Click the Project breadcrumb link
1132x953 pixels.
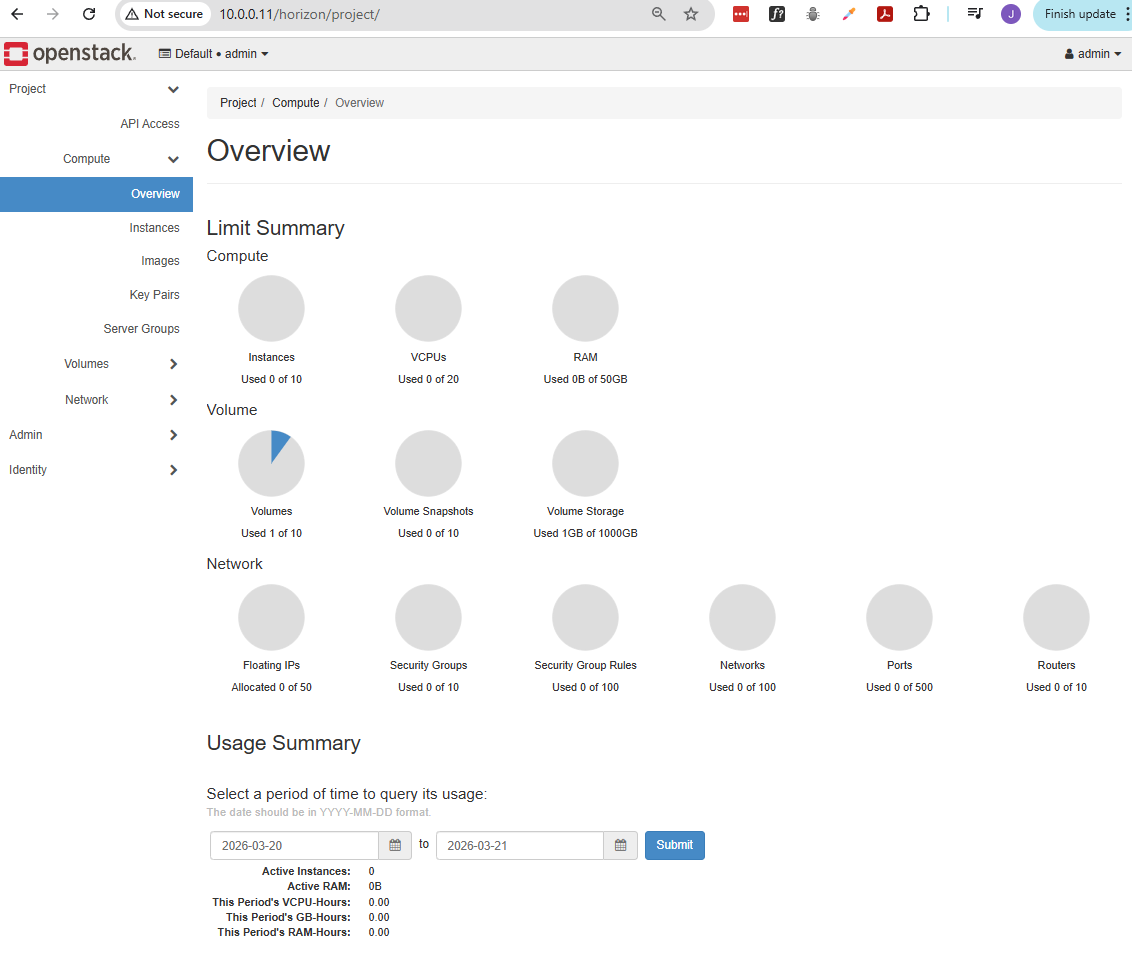pos(238,103)
